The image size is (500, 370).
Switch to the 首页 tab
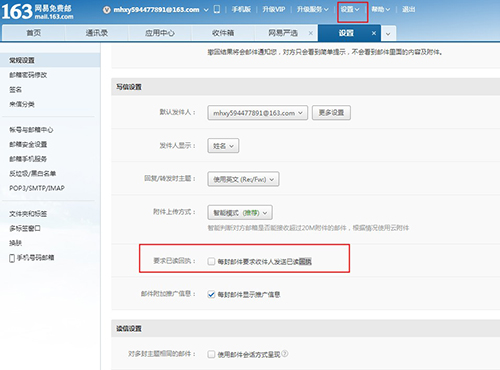pos(34,33)
